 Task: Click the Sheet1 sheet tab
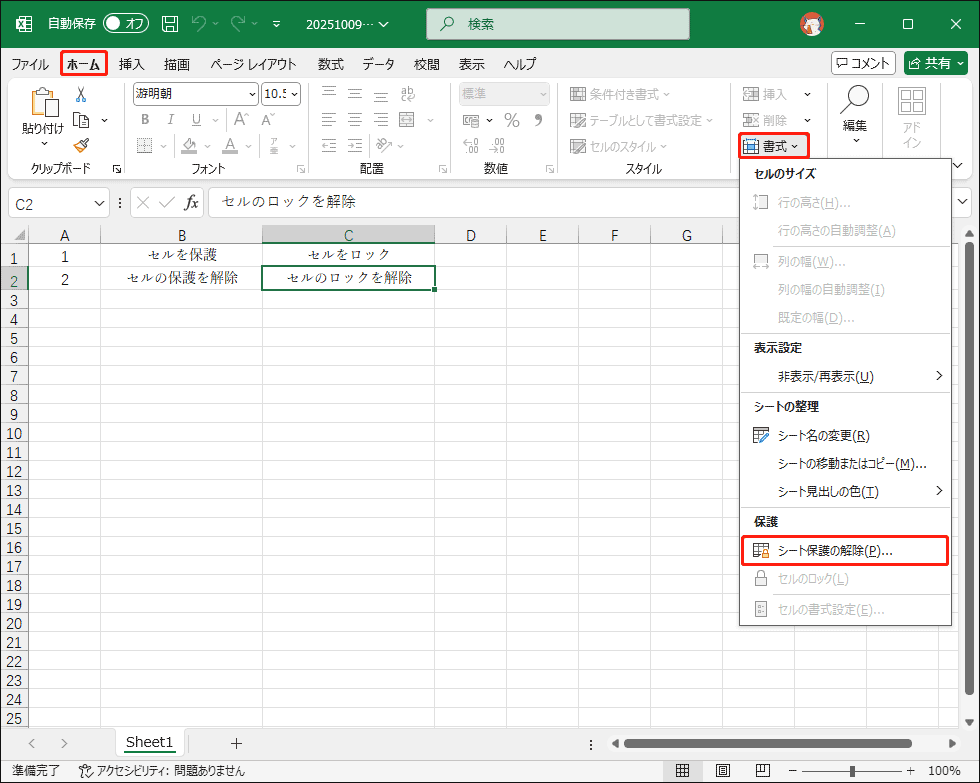click(x=149, y=742)
